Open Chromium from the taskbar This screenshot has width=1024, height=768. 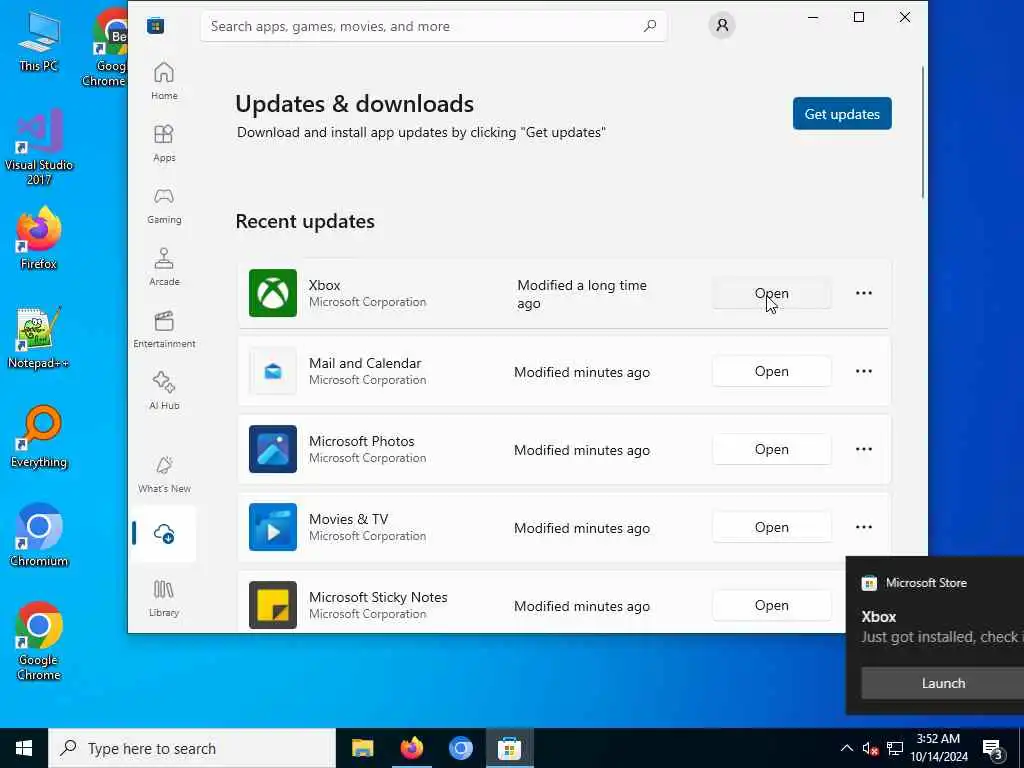[460, 748]
